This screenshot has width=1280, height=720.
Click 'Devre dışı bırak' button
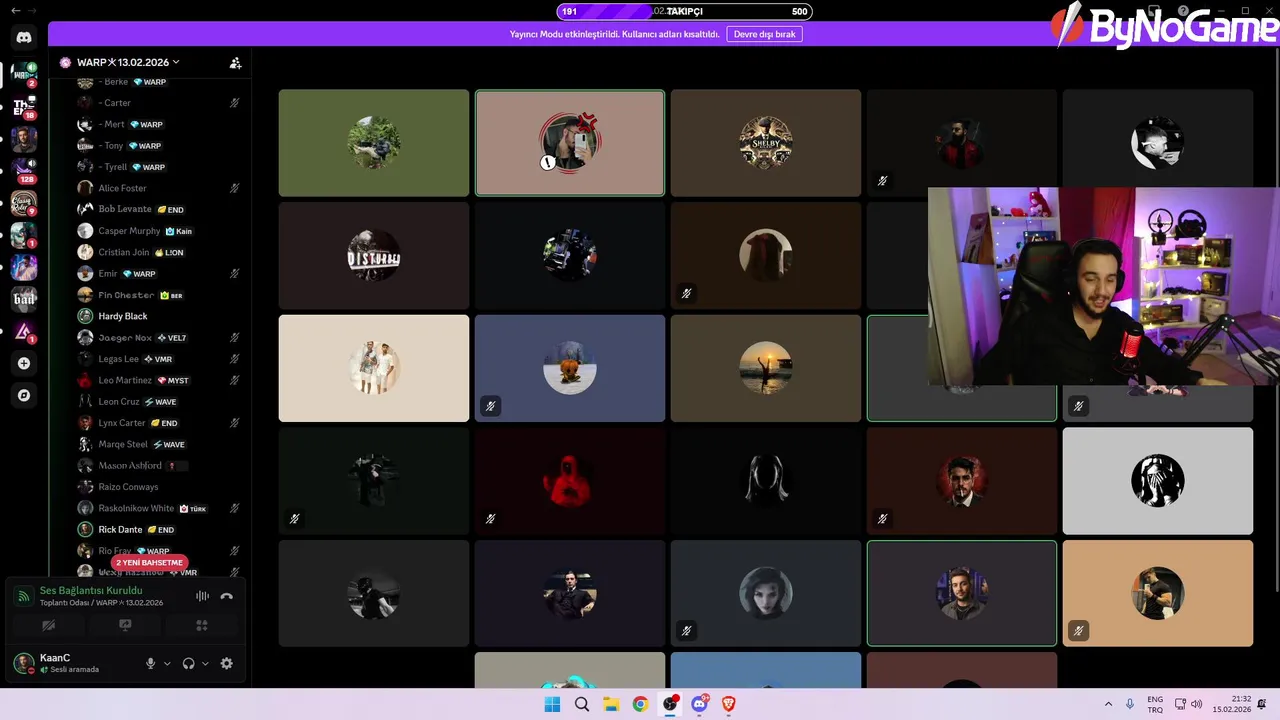click(x=765, y=34)
